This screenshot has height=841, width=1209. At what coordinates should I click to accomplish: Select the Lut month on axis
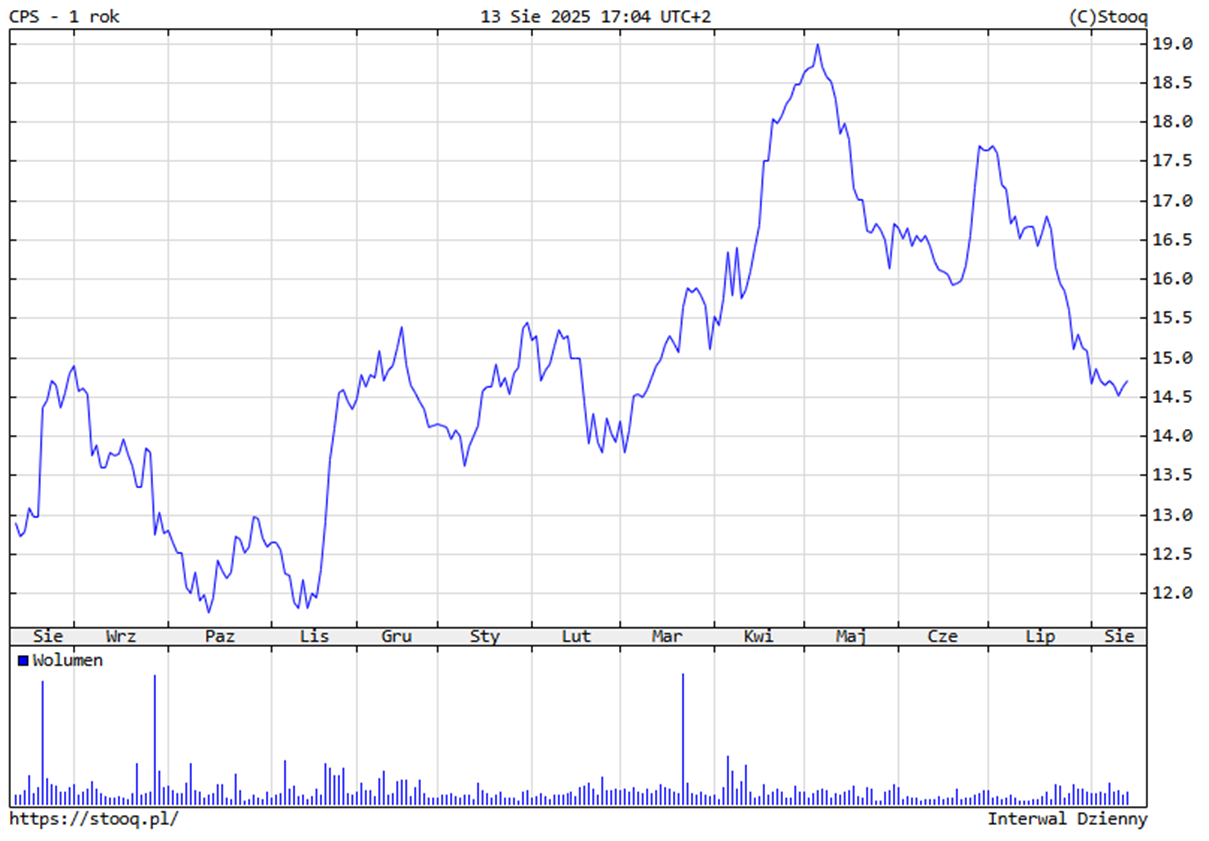coord(576,636)
